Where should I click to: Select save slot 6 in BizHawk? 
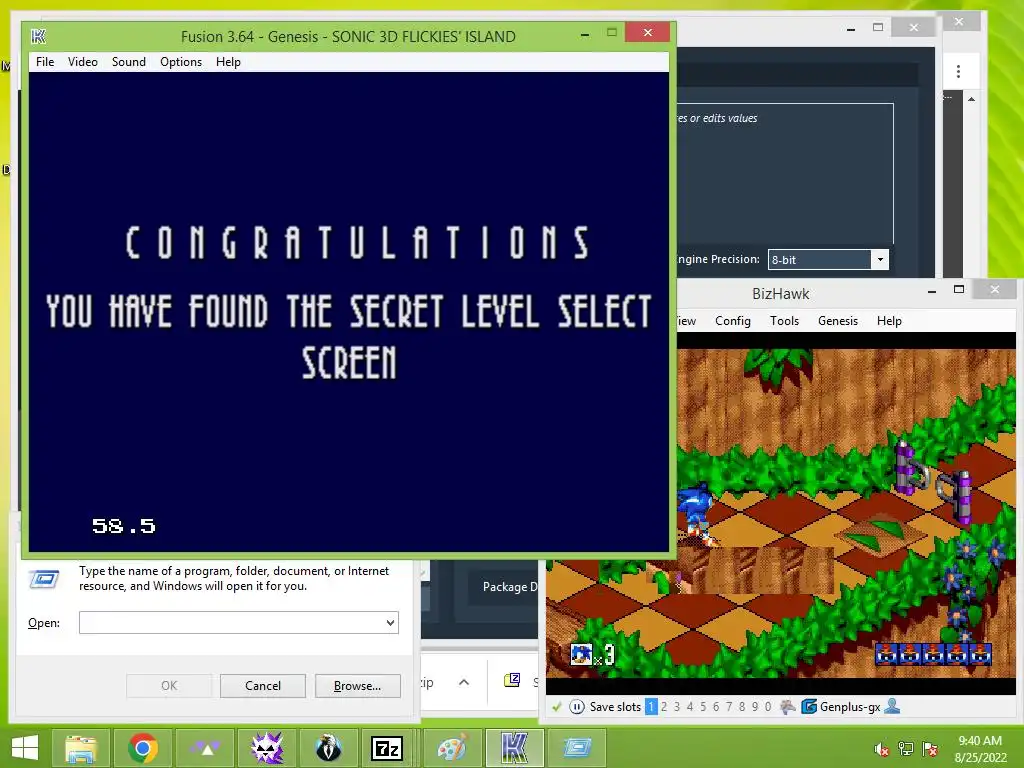pyautogui.click(x=716, y=707)
